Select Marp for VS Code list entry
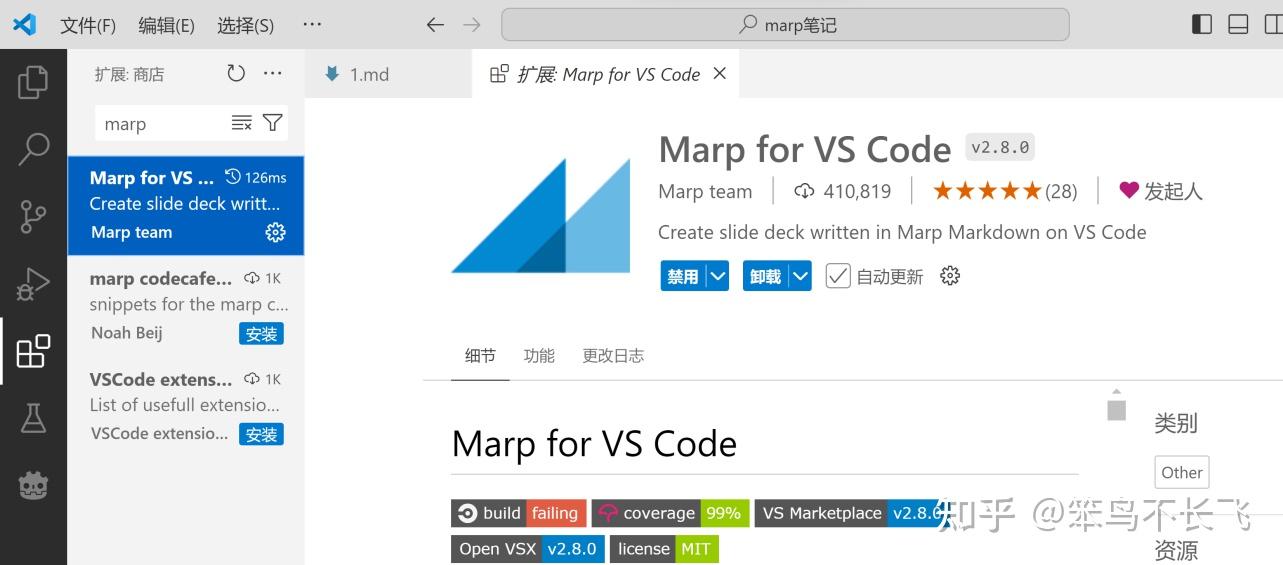 (x=186, y=205)
